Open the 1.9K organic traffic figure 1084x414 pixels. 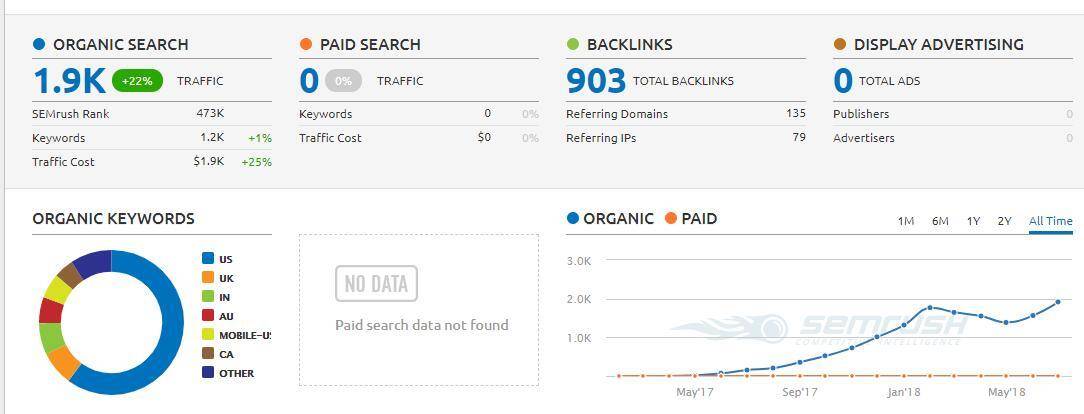(x=69, y=81)
